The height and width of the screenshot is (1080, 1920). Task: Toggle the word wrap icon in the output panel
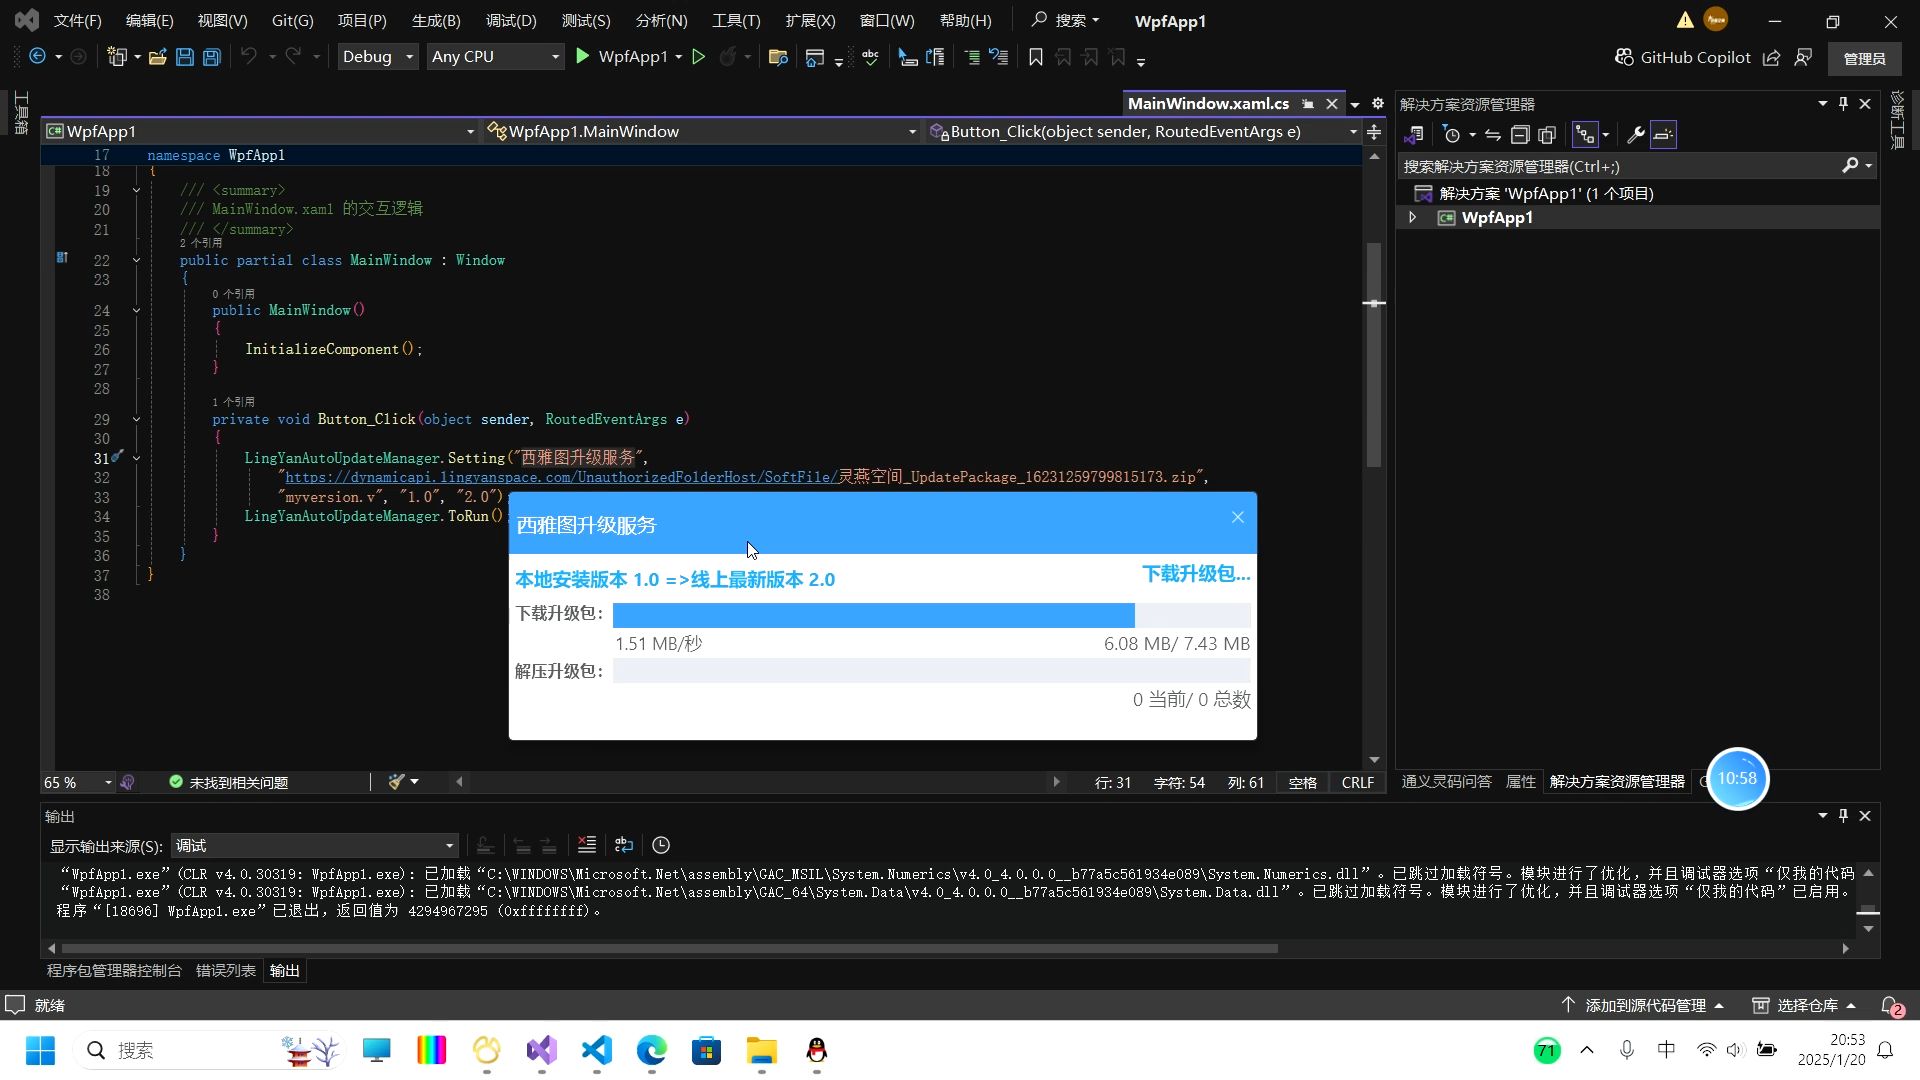624,845
